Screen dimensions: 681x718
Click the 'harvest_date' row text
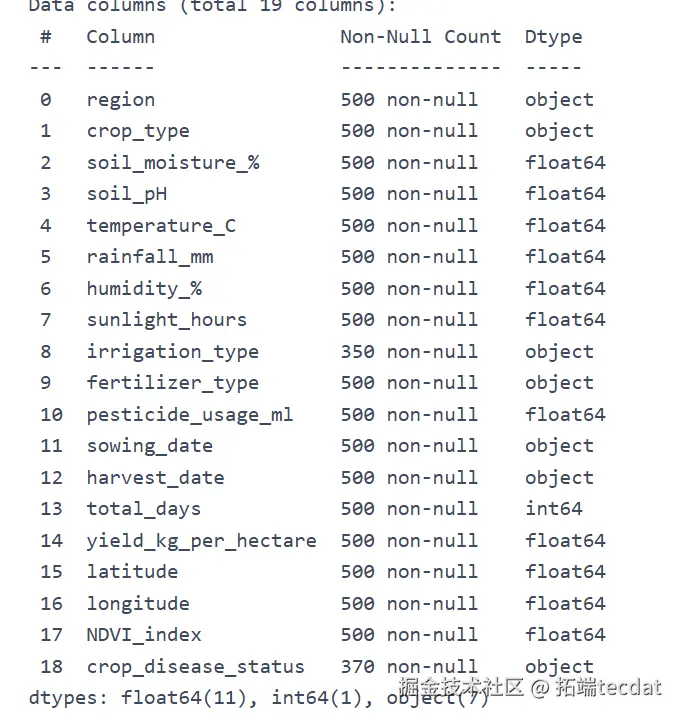[x=155, y=478]
